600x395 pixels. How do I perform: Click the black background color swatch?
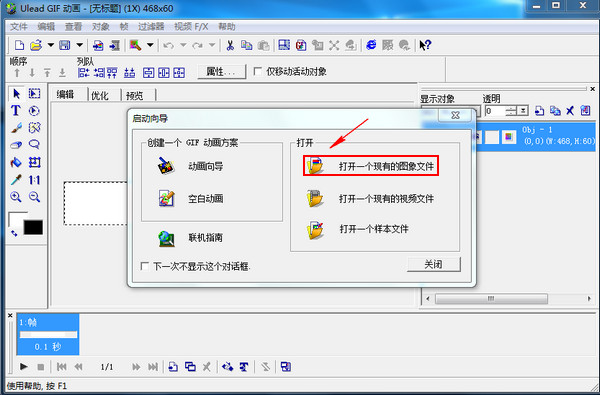[33, 227]
